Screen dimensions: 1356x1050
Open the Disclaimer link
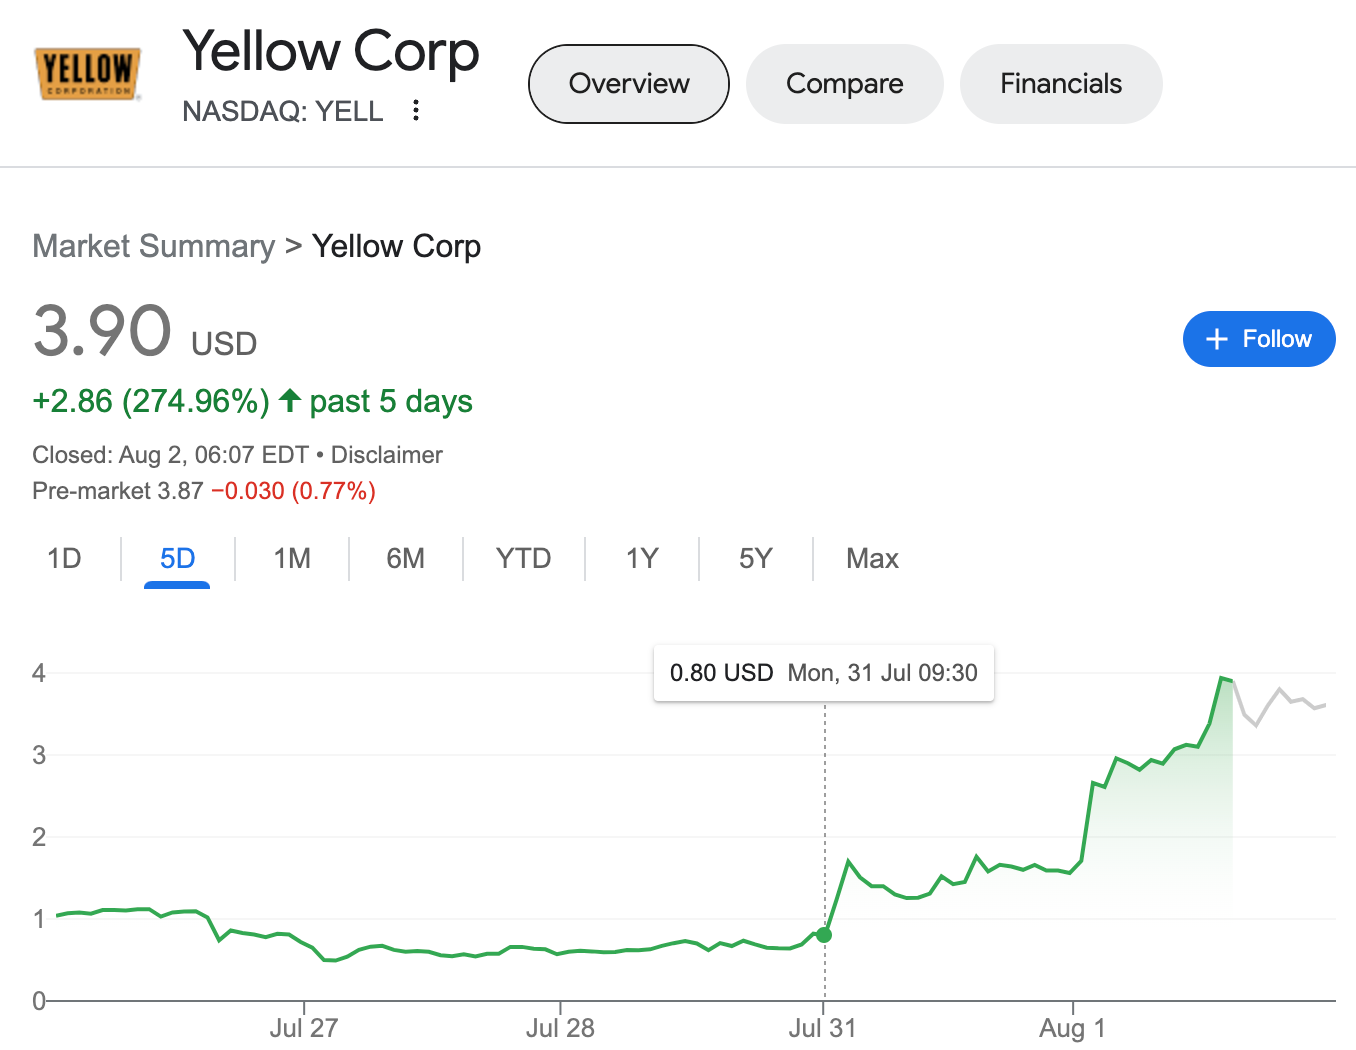click(x=386, y=455)
